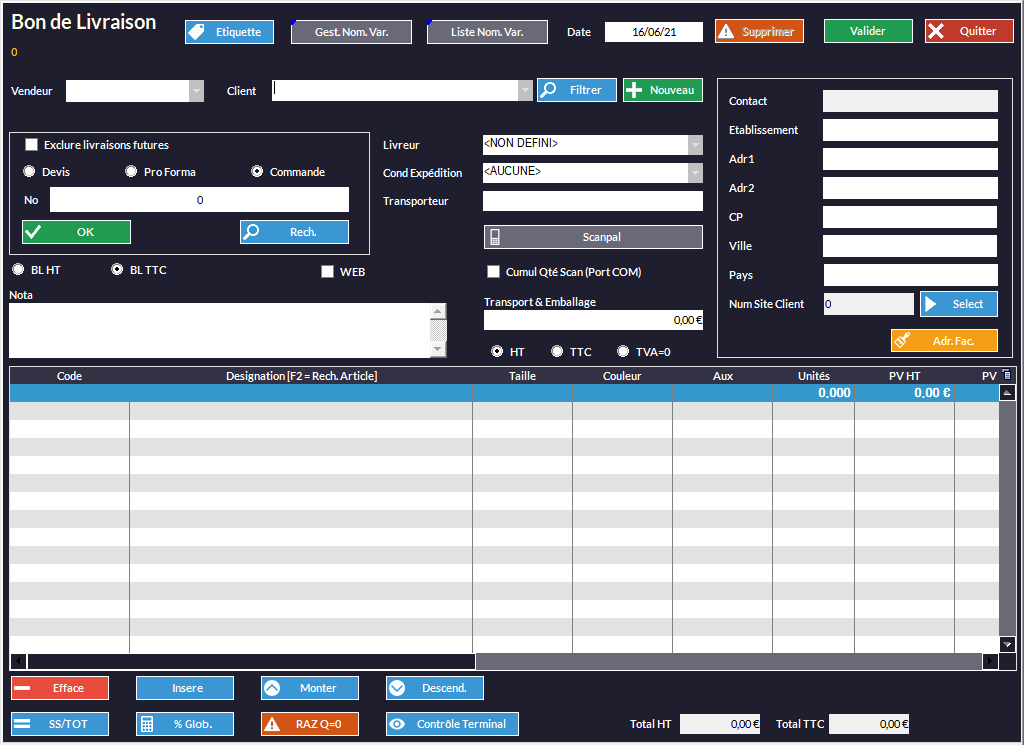This screenshot has width=1024, height=745.
Task: Enable Exclure livraisons futures checkbox
Action: (31, 145)
